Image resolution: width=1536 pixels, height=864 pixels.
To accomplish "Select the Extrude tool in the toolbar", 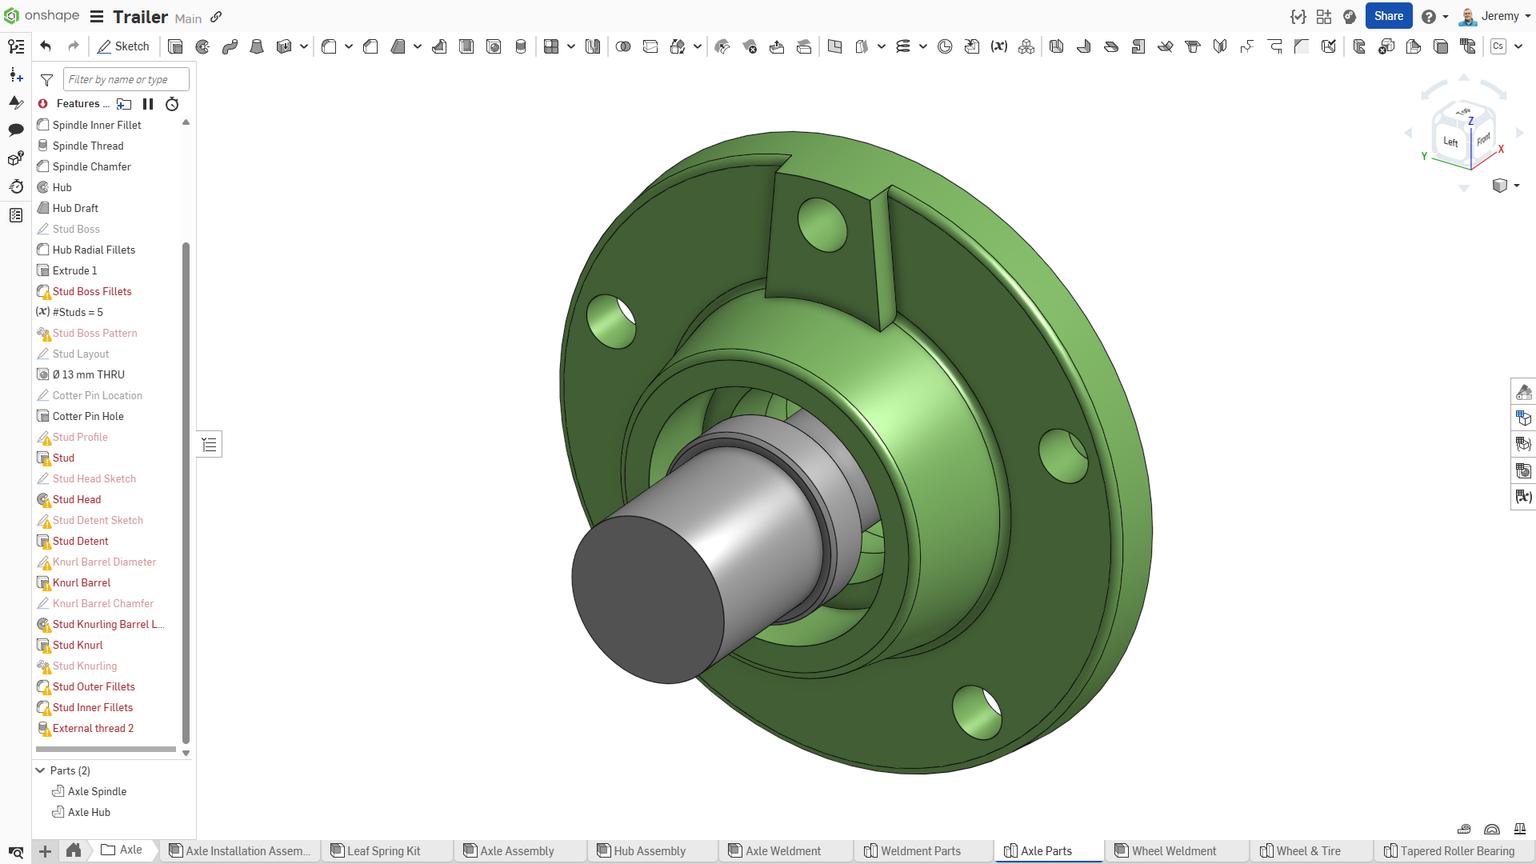I will [177, 46].
